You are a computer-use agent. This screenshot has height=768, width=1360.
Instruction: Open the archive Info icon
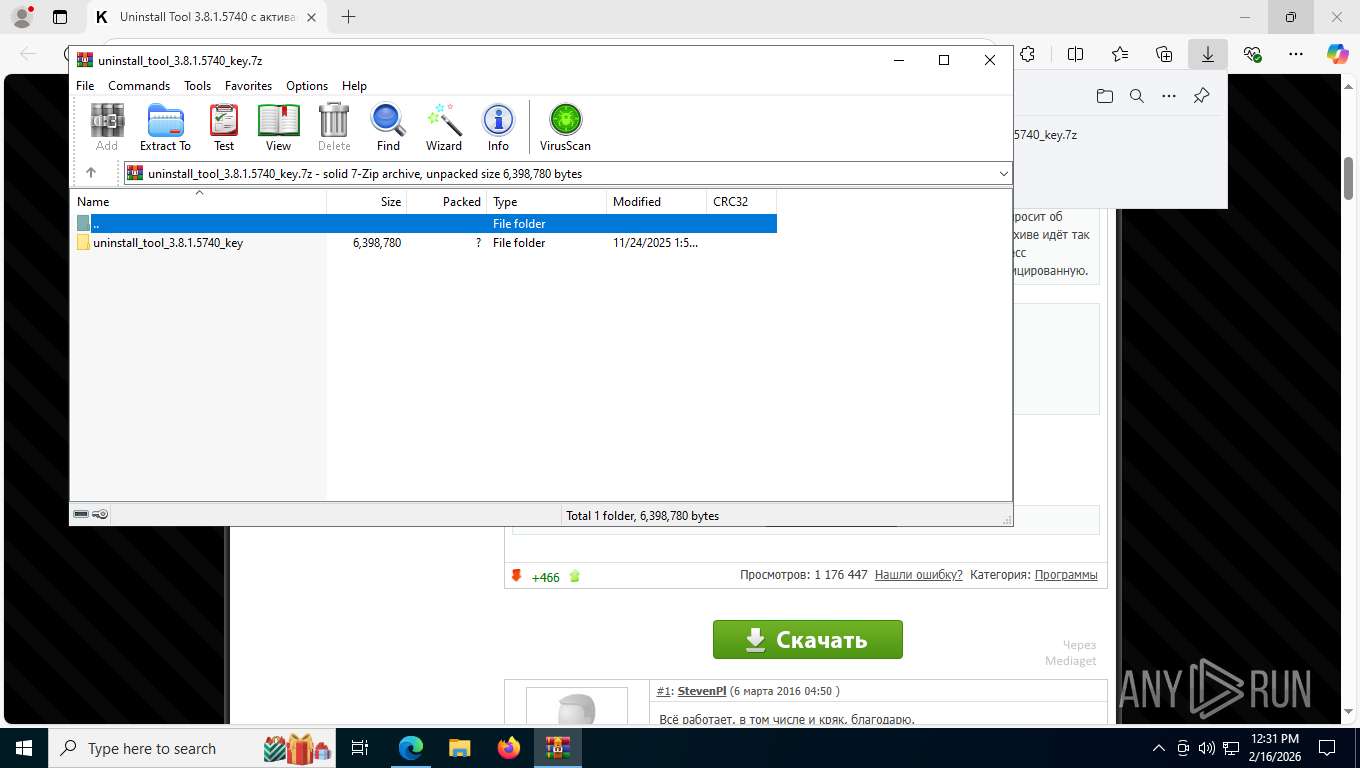click(498, 128)
